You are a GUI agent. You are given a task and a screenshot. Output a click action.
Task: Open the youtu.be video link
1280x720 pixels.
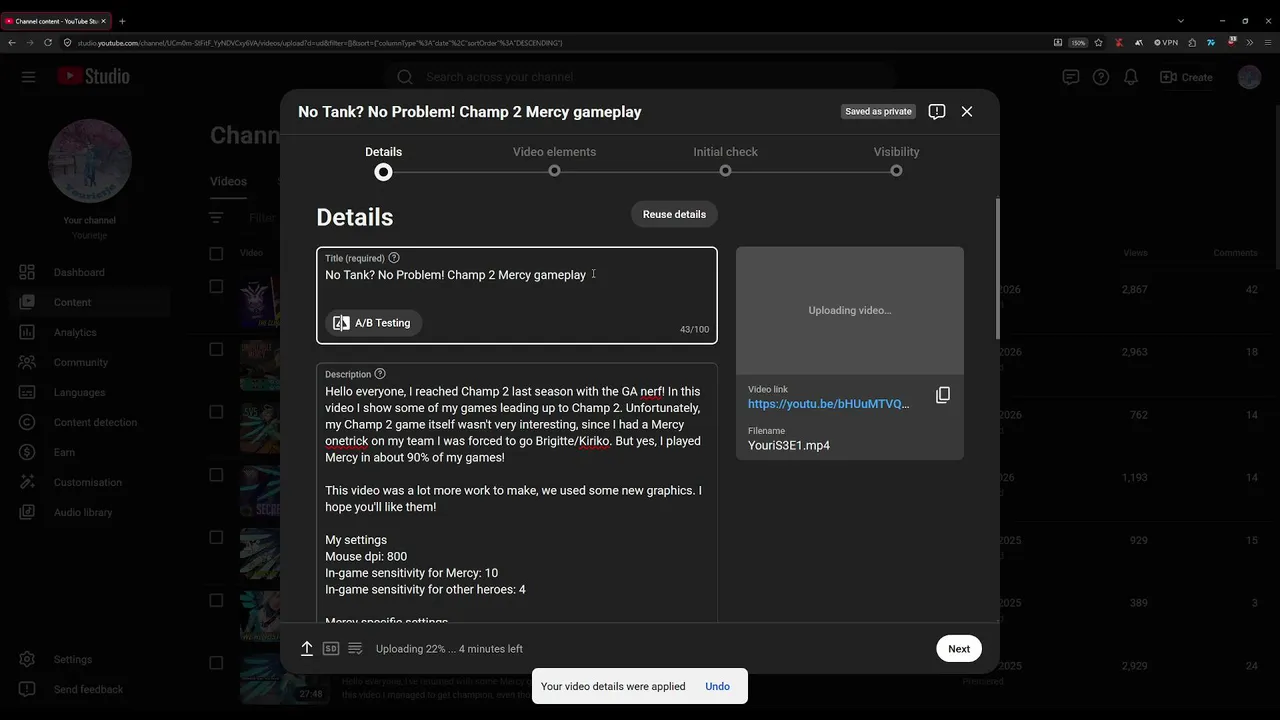click(x=829, y=404)
